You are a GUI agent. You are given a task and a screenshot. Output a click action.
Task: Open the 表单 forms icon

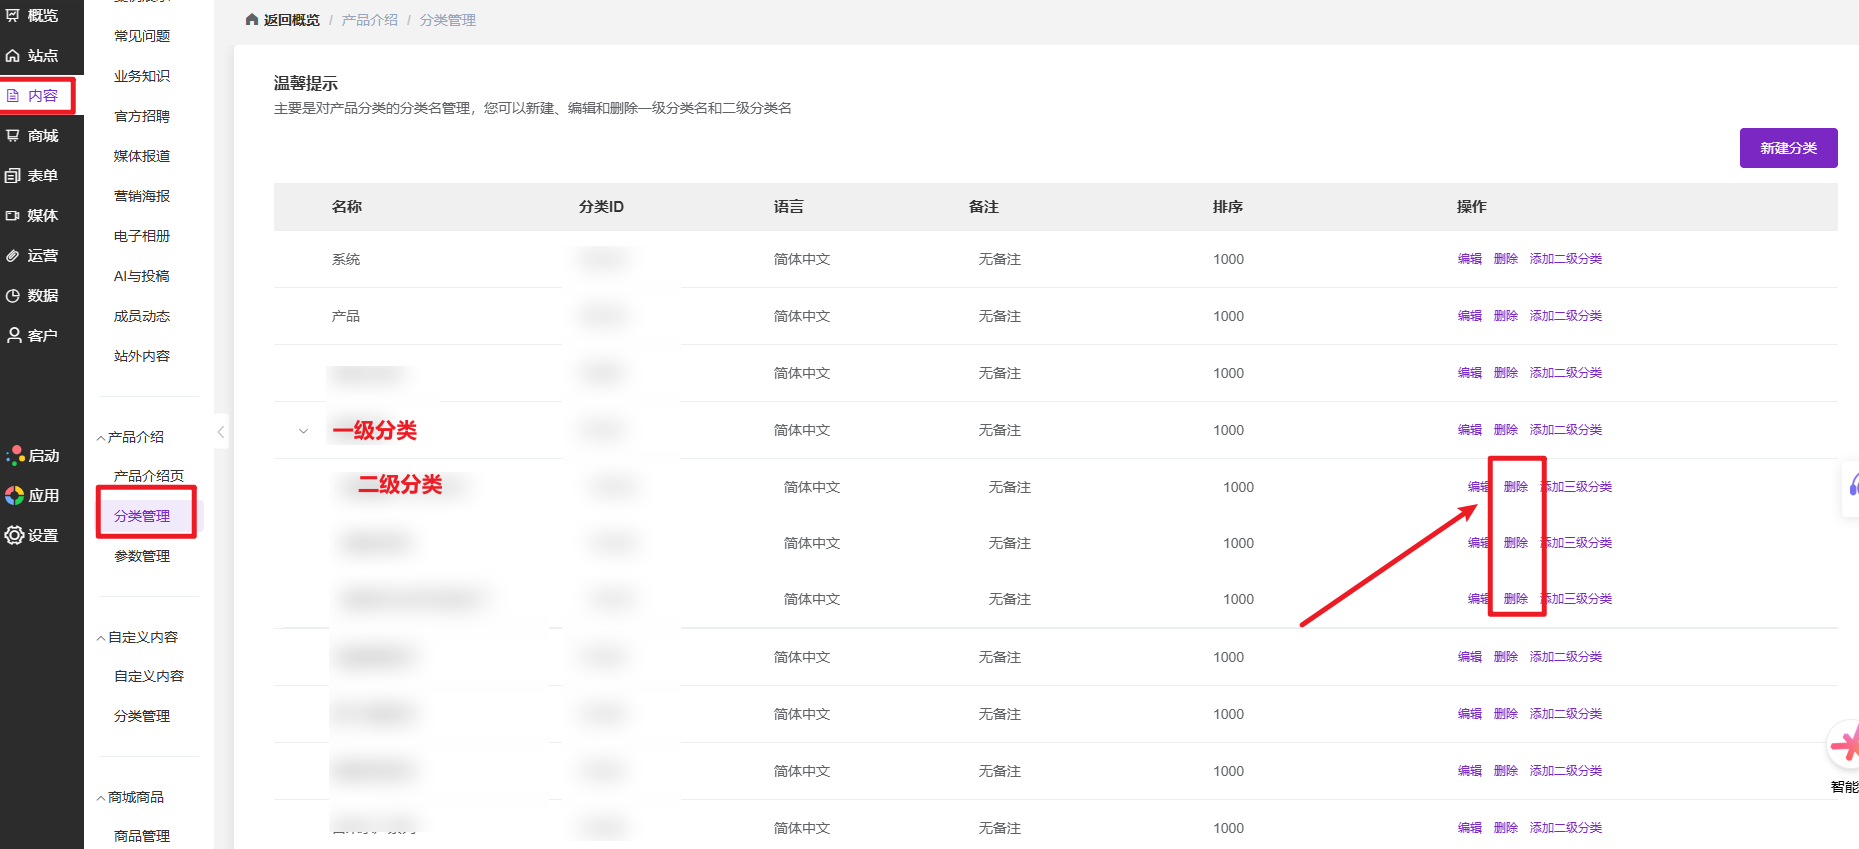pos(13,176)
